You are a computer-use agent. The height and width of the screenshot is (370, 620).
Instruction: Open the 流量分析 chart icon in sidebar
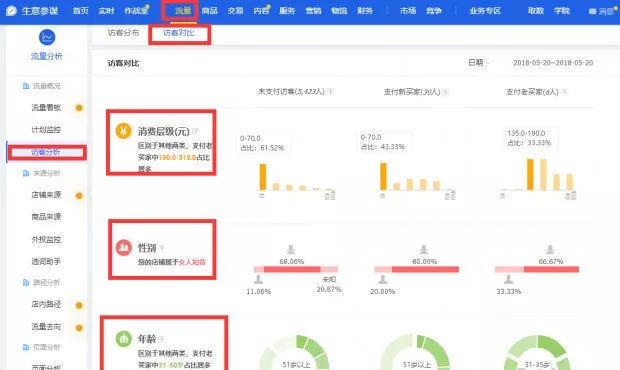pyautogui.click(x=47, y=38)
